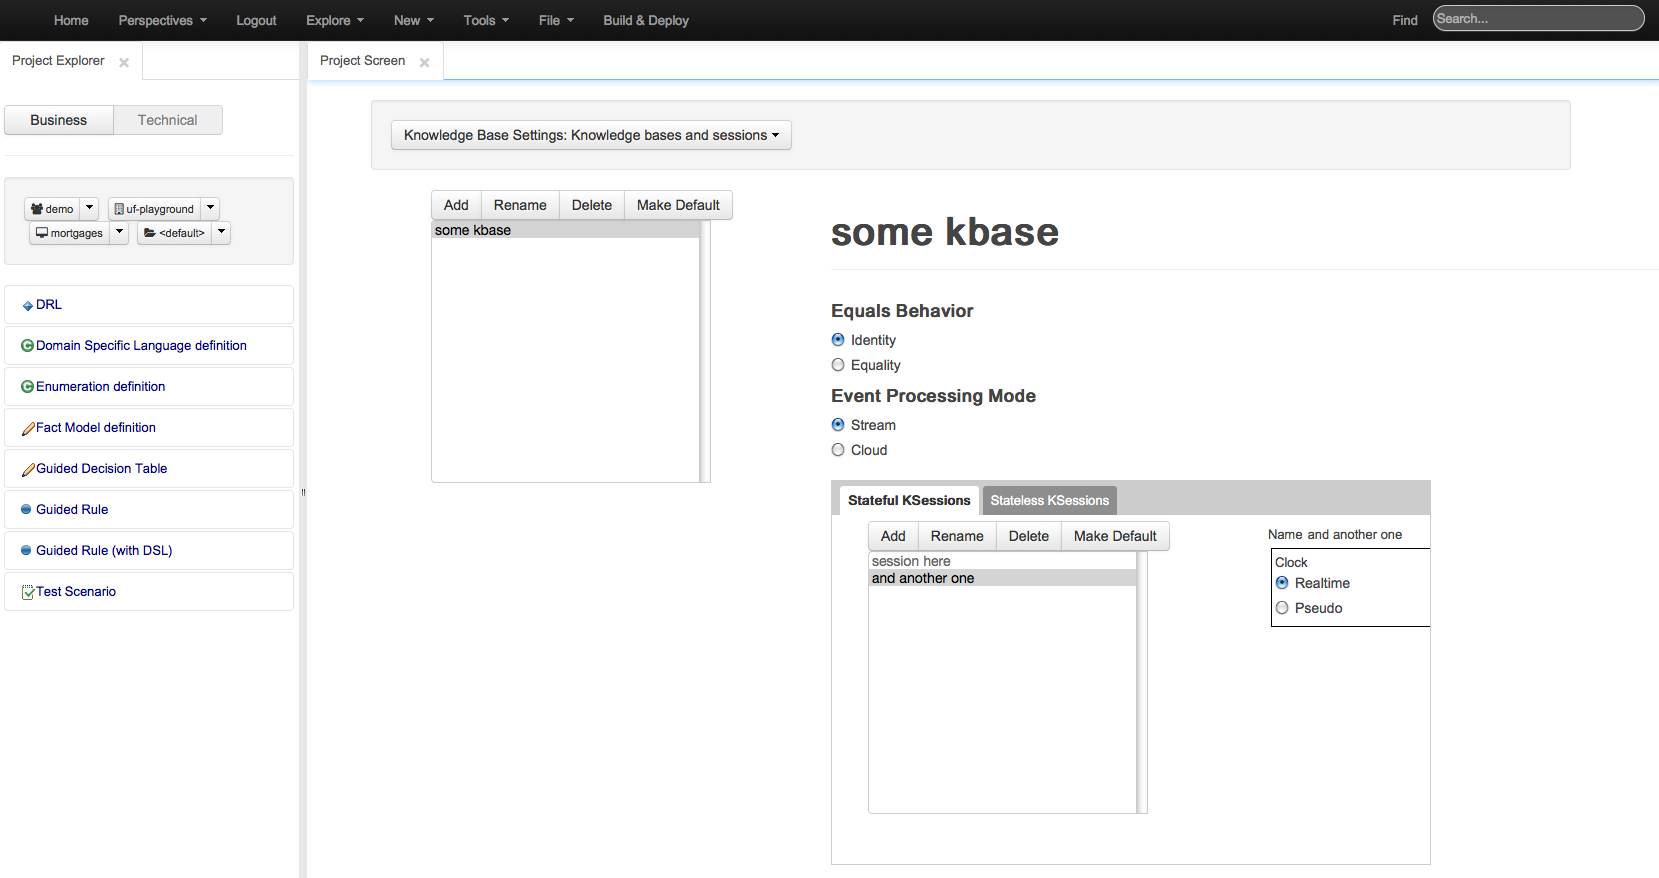Click the vertical panel splitter handle

pyautogui.click(x=303, y=491)
